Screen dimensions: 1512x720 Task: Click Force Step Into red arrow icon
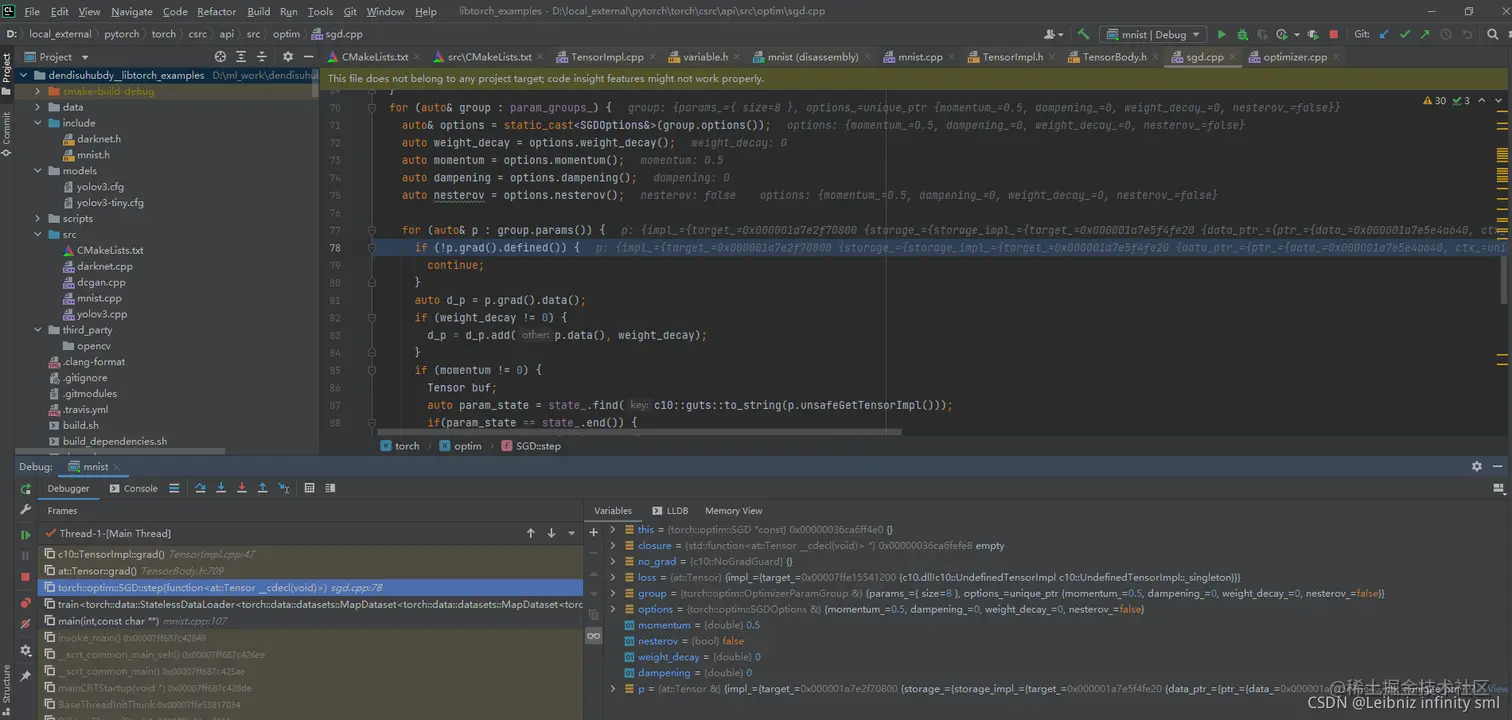tap(241, 488)
